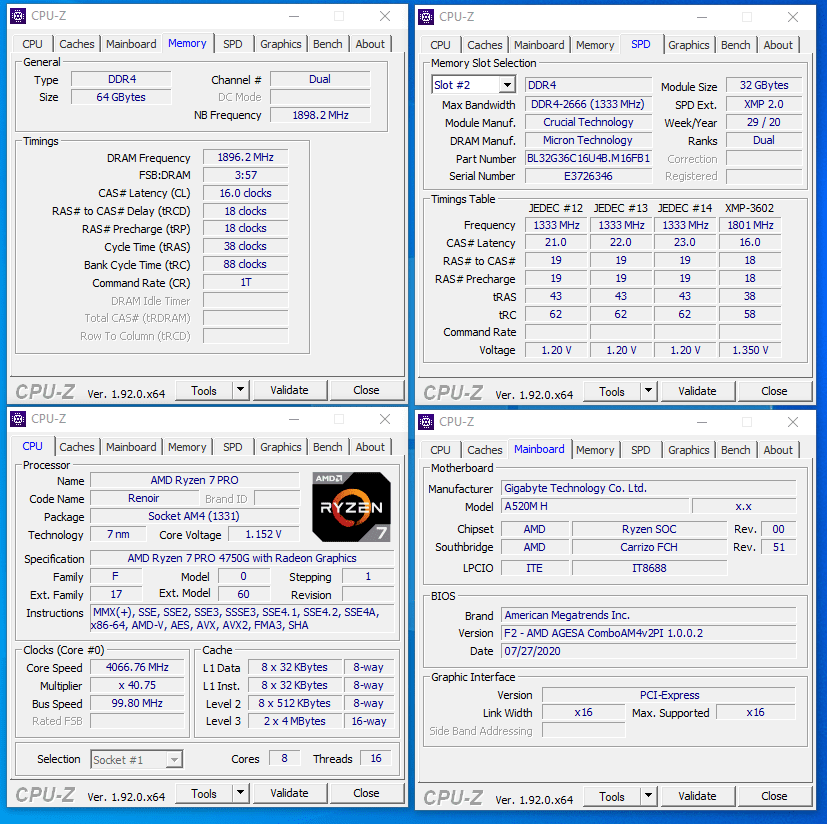Click the Close button at the bottom of the Memory window
827x824 pixels.
click(367, 390)
